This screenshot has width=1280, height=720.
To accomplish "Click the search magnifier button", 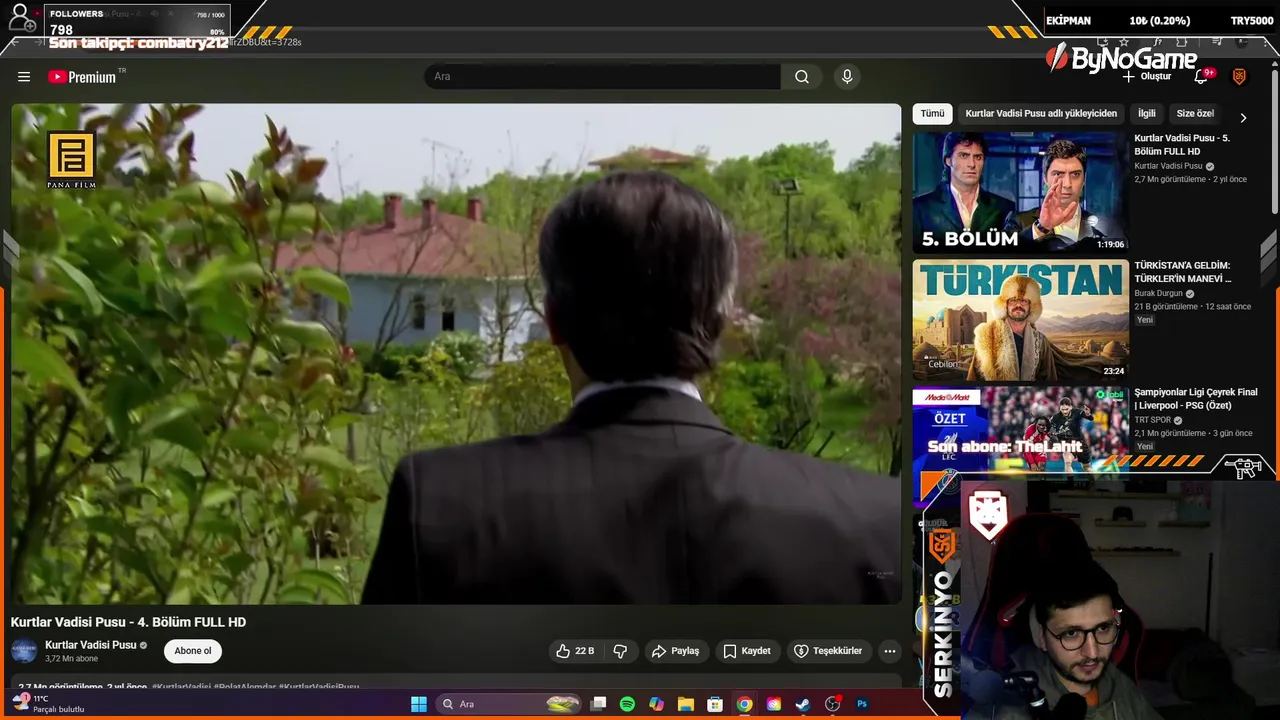I will 802,77.
